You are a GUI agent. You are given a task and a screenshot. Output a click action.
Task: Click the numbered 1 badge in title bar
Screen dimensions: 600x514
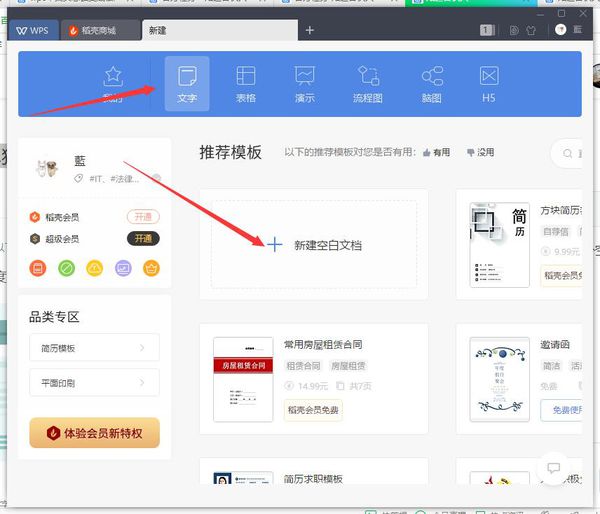[x=486, y=30]
